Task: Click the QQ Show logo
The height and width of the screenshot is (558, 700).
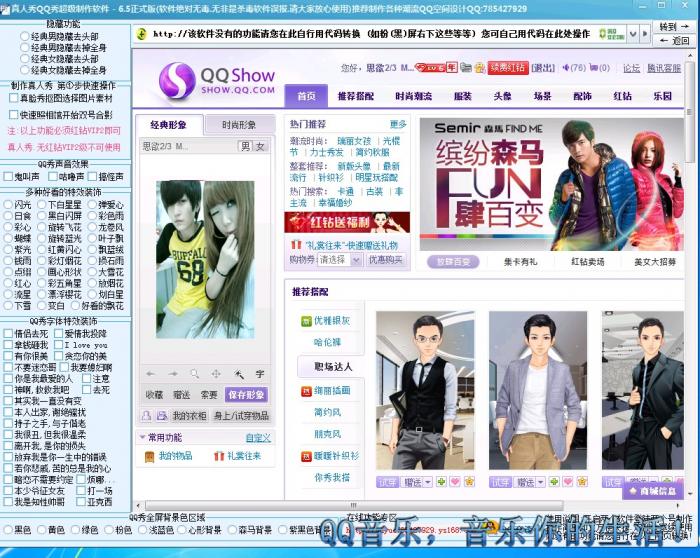Action: click(217, 80)
